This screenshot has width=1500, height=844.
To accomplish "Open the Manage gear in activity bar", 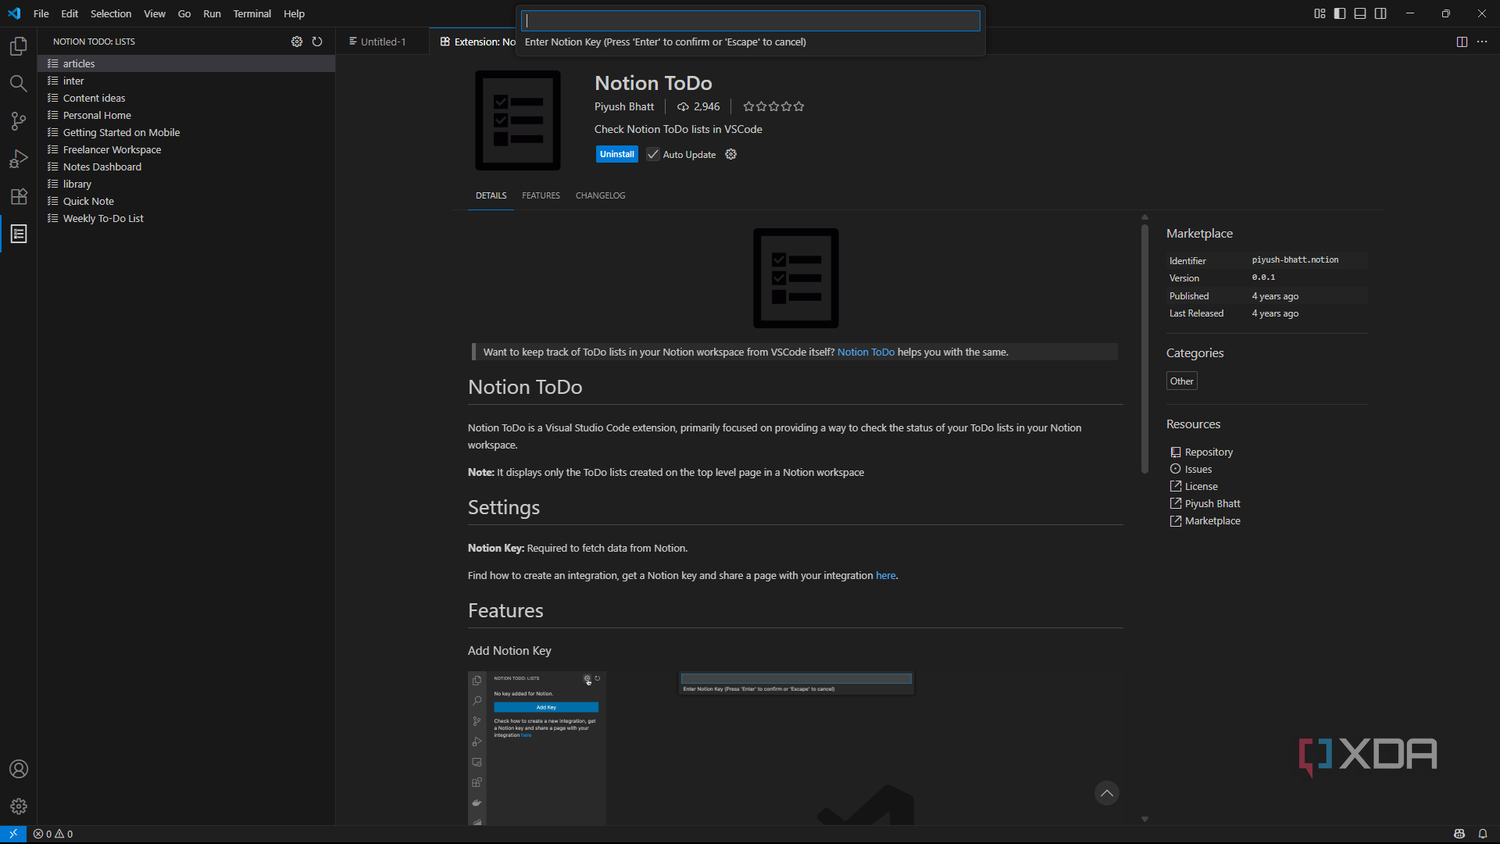I will [18, 806].
